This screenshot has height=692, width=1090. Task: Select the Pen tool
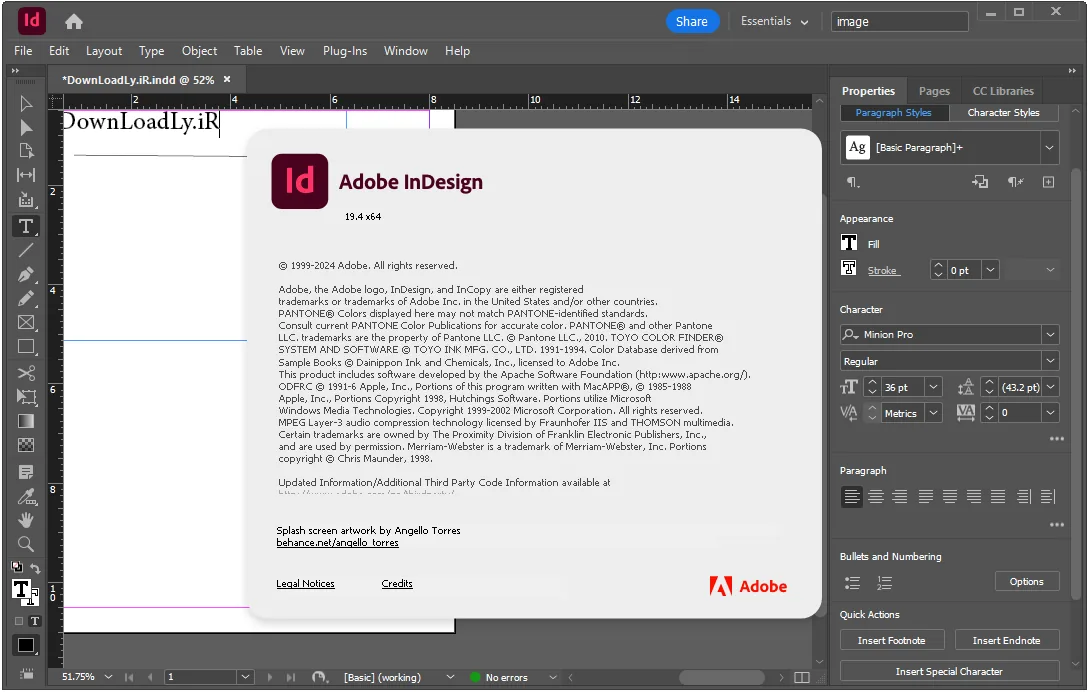26,274
